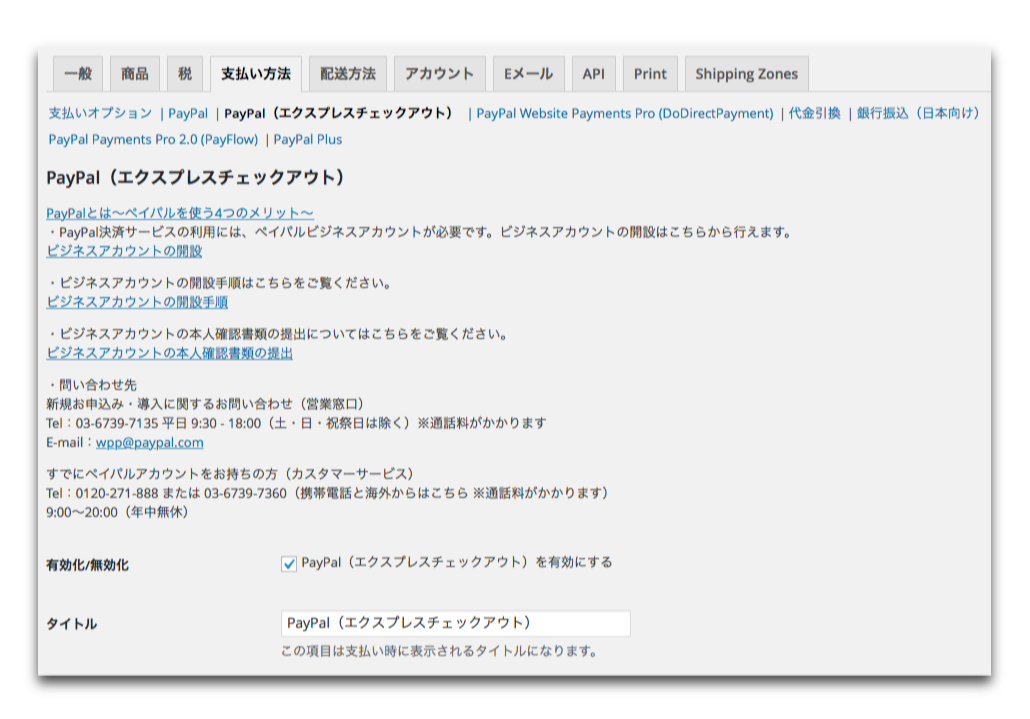
Task: Open the ビジネスアカウントの開設 link
Action: click(124, 251)
